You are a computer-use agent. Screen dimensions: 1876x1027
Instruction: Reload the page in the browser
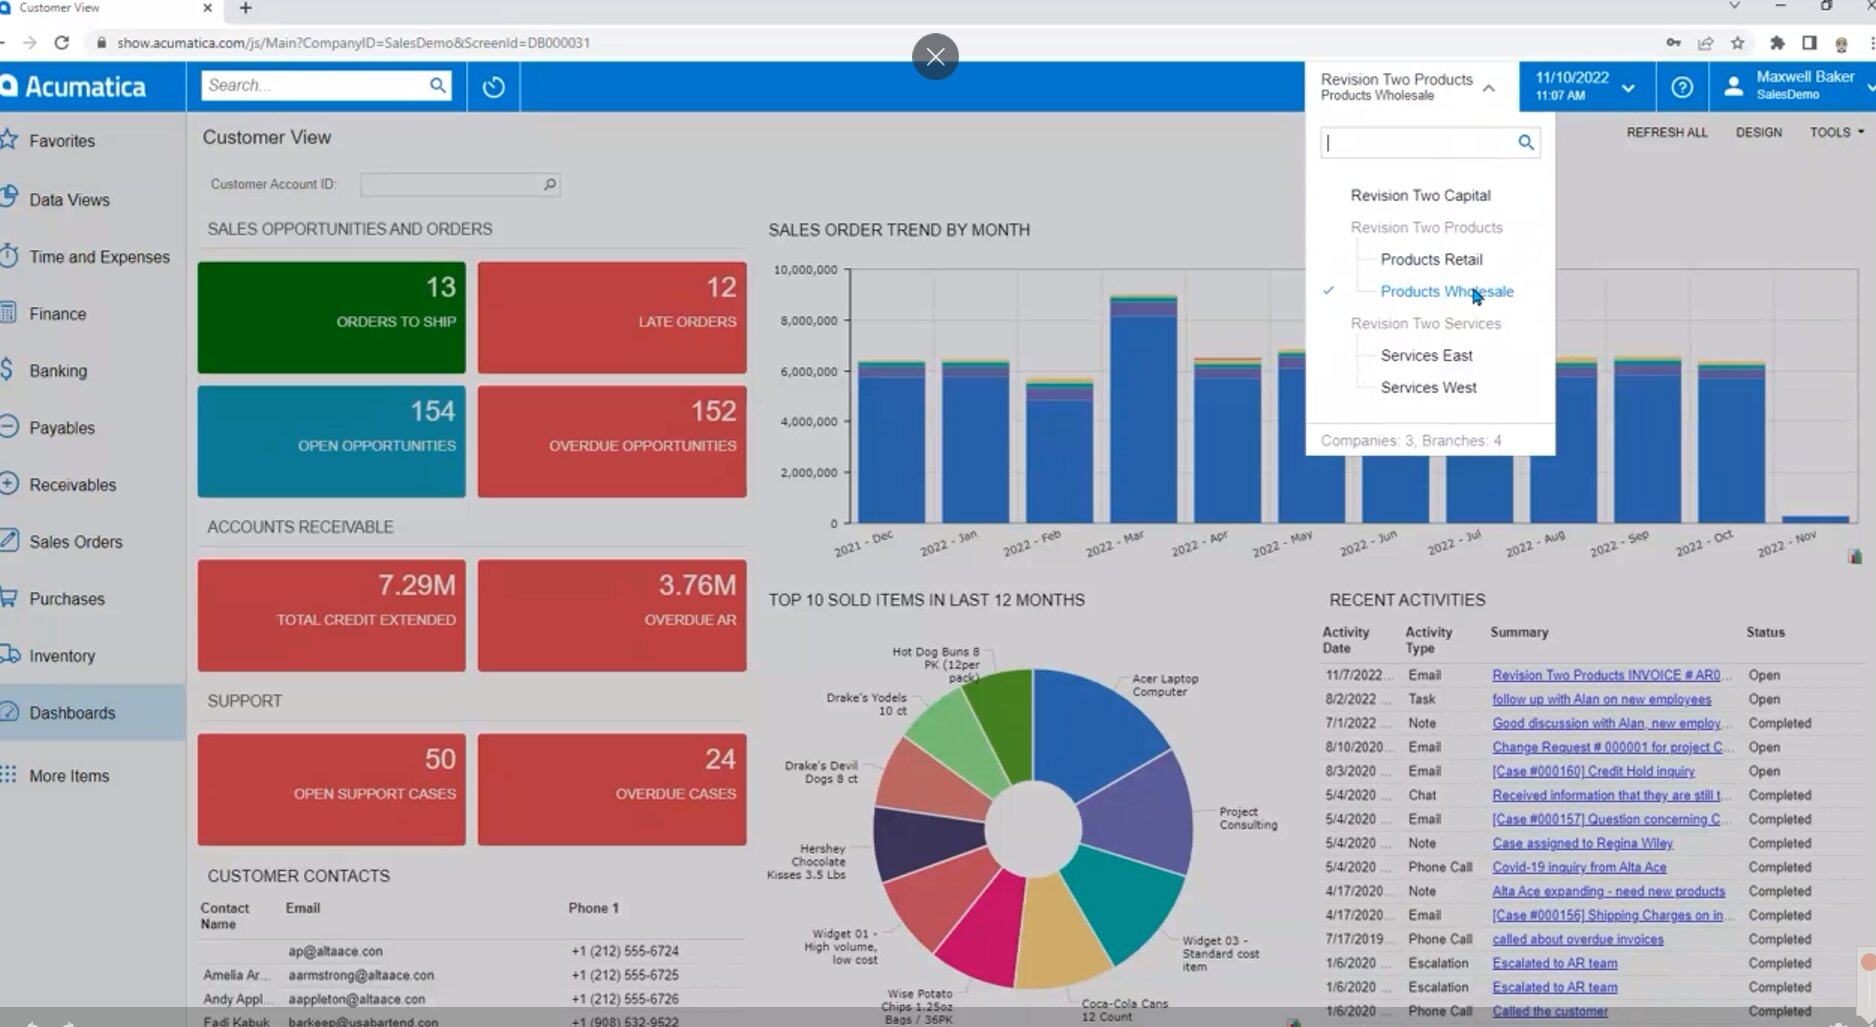click(x=62, y=43)
